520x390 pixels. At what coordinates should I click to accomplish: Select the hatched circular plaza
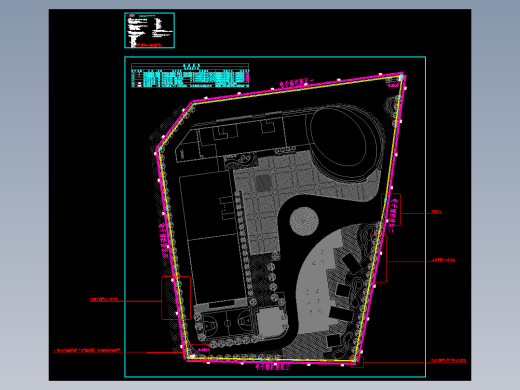coord(304,221)
